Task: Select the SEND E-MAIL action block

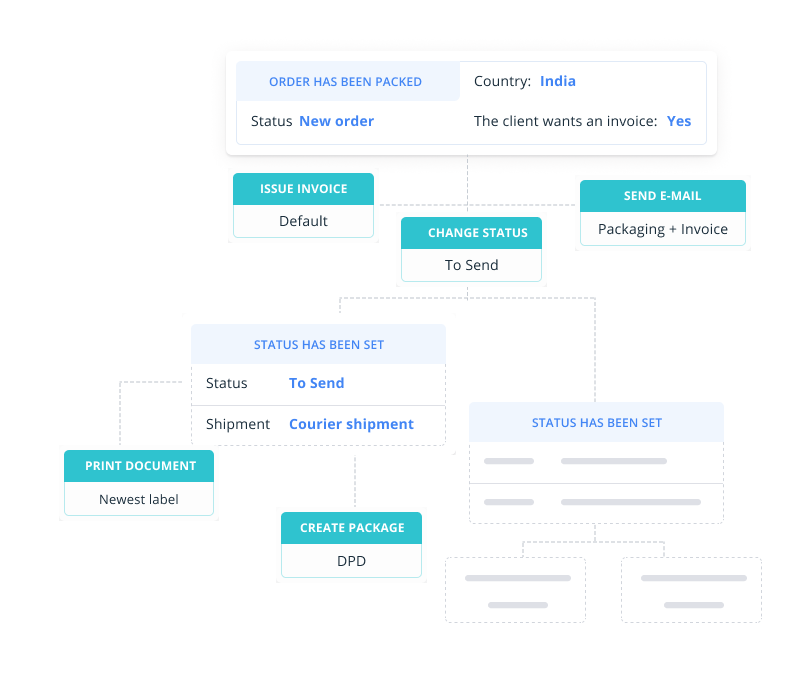Action: tap(662, 196)
